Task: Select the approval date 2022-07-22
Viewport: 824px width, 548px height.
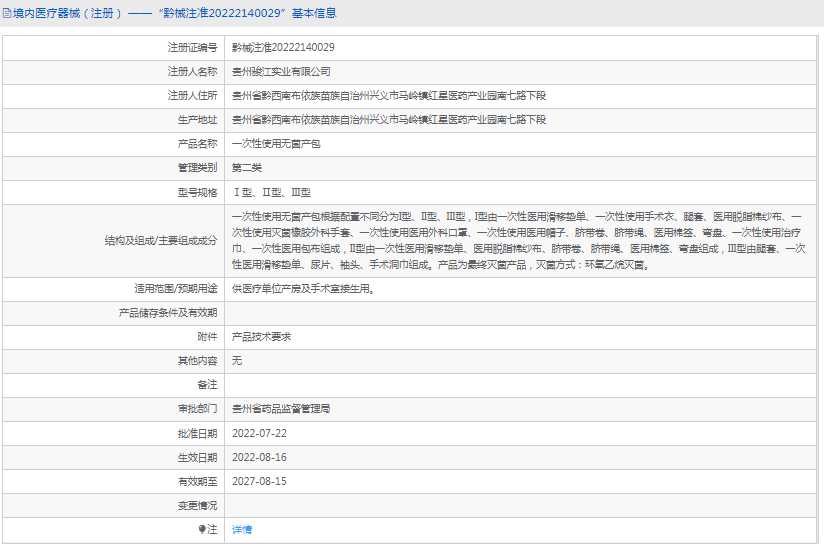Action: click(x=259, y=433)
